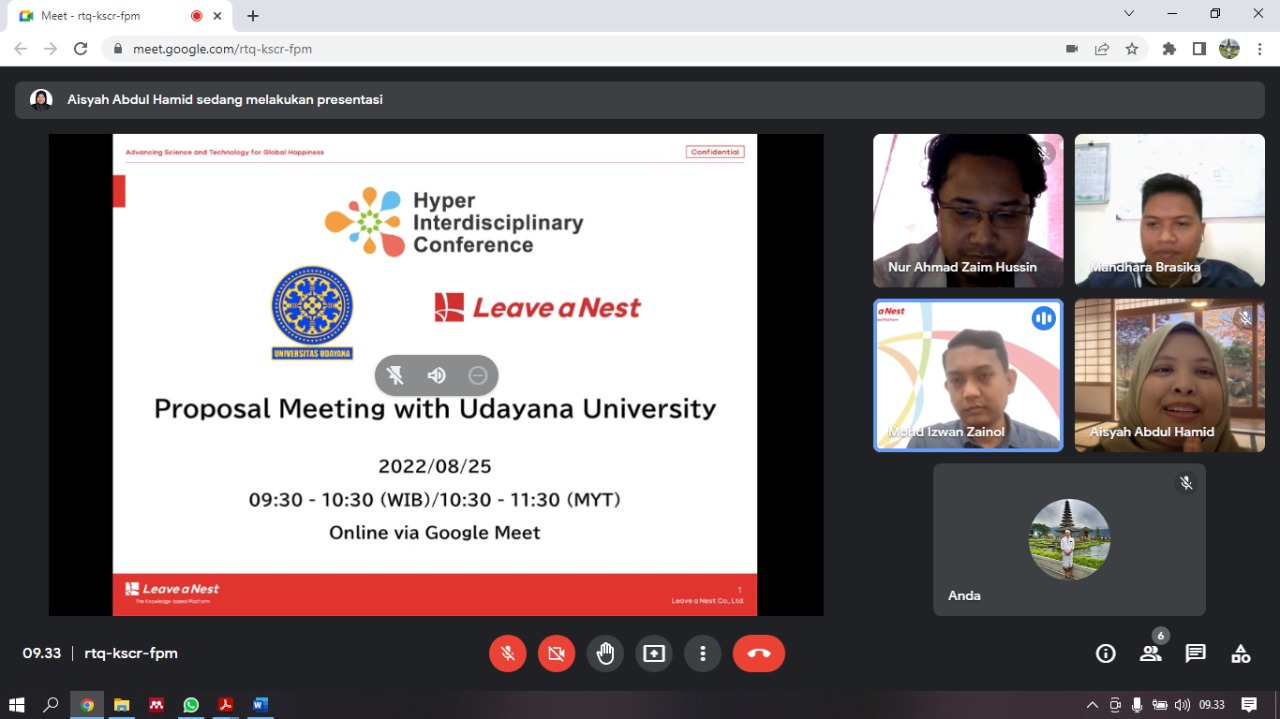
Task: Click the Proposal Meeting slide title
Action: tap(435, 408)
